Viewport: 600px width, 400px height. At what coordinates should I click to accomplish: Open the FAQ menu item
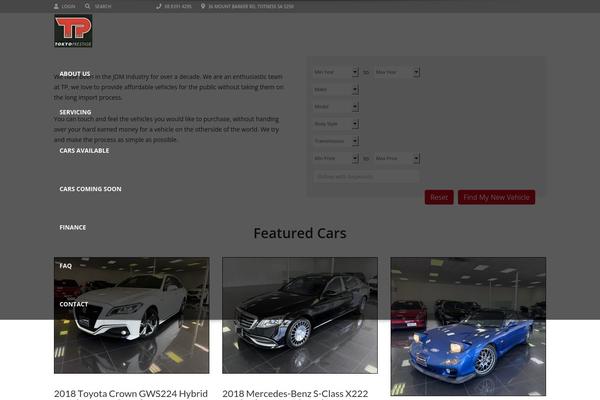pyautogui.click(x=65, y=266)
